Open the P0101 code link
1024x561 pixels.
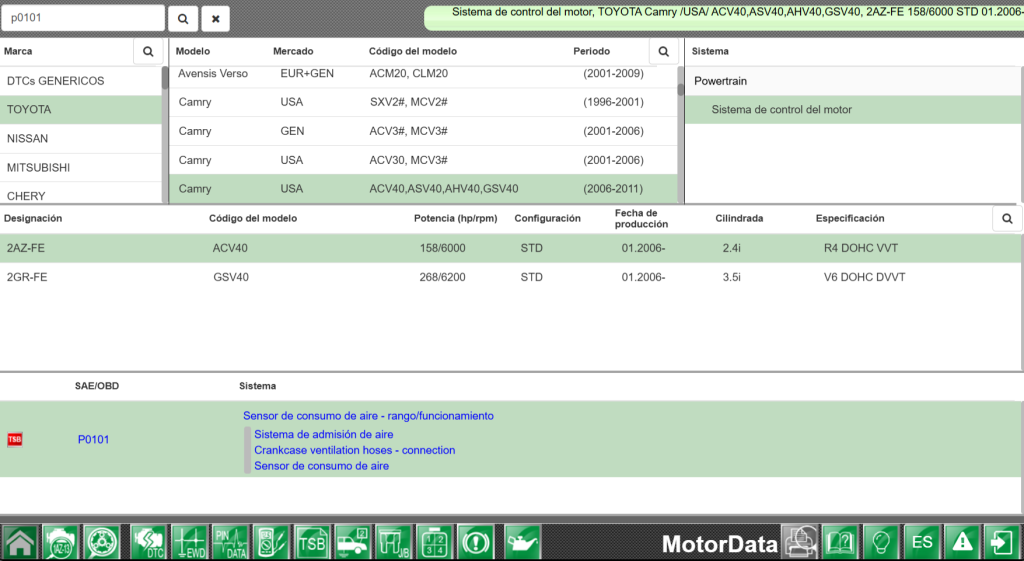click(93, 440)
